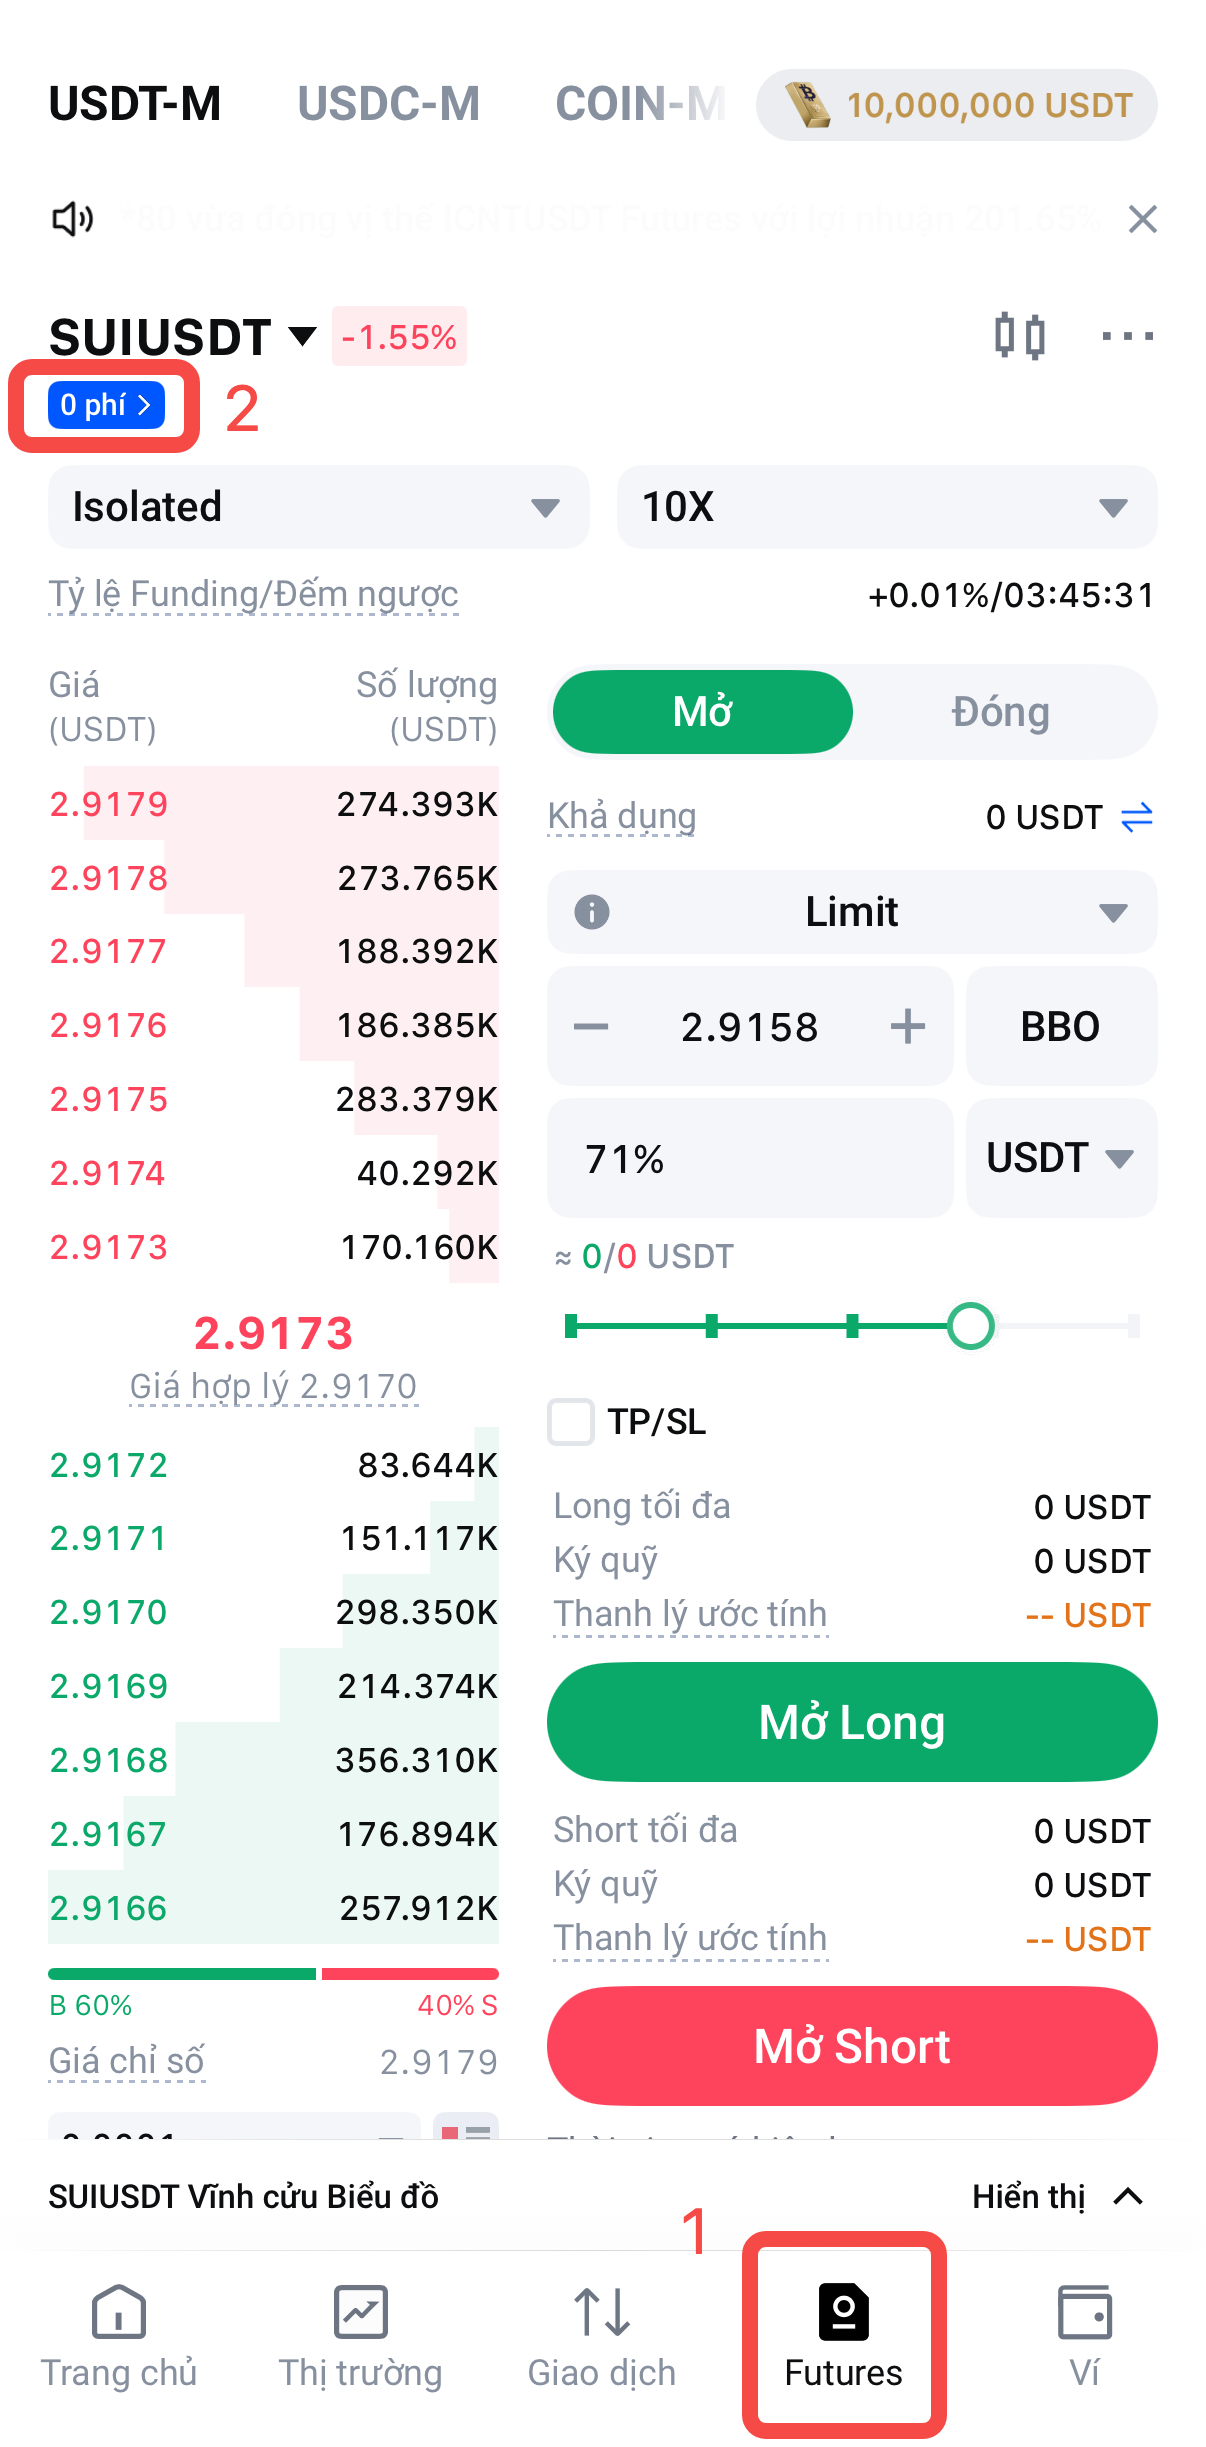Tap the Limit order info icon

592,912
